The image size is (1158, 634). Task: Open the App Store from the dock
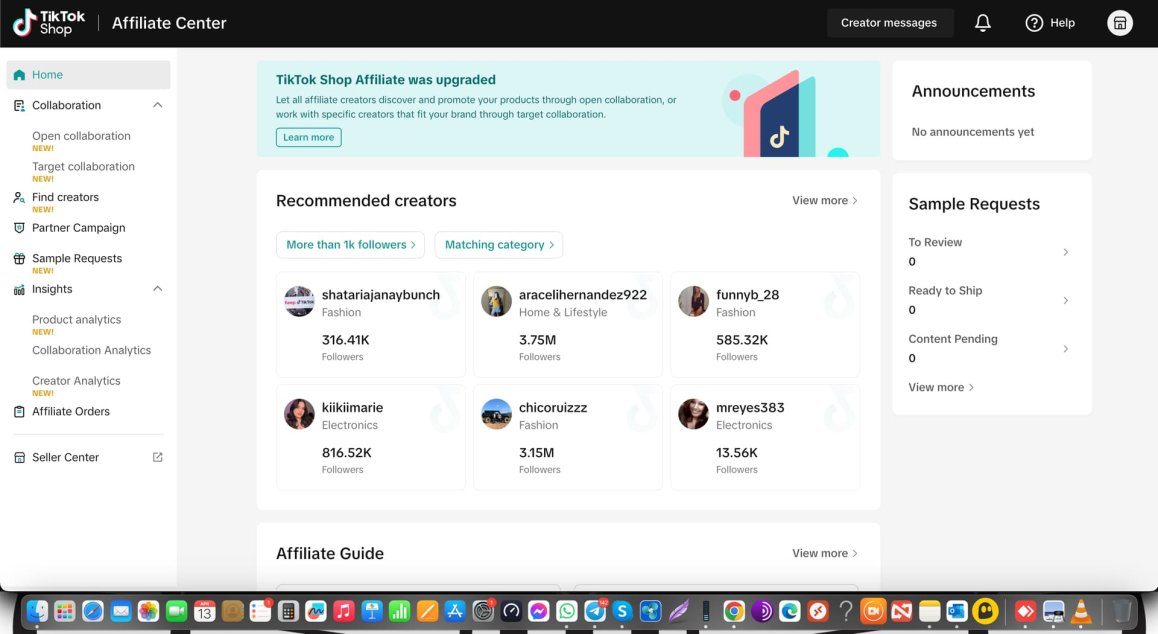(455, 611)
